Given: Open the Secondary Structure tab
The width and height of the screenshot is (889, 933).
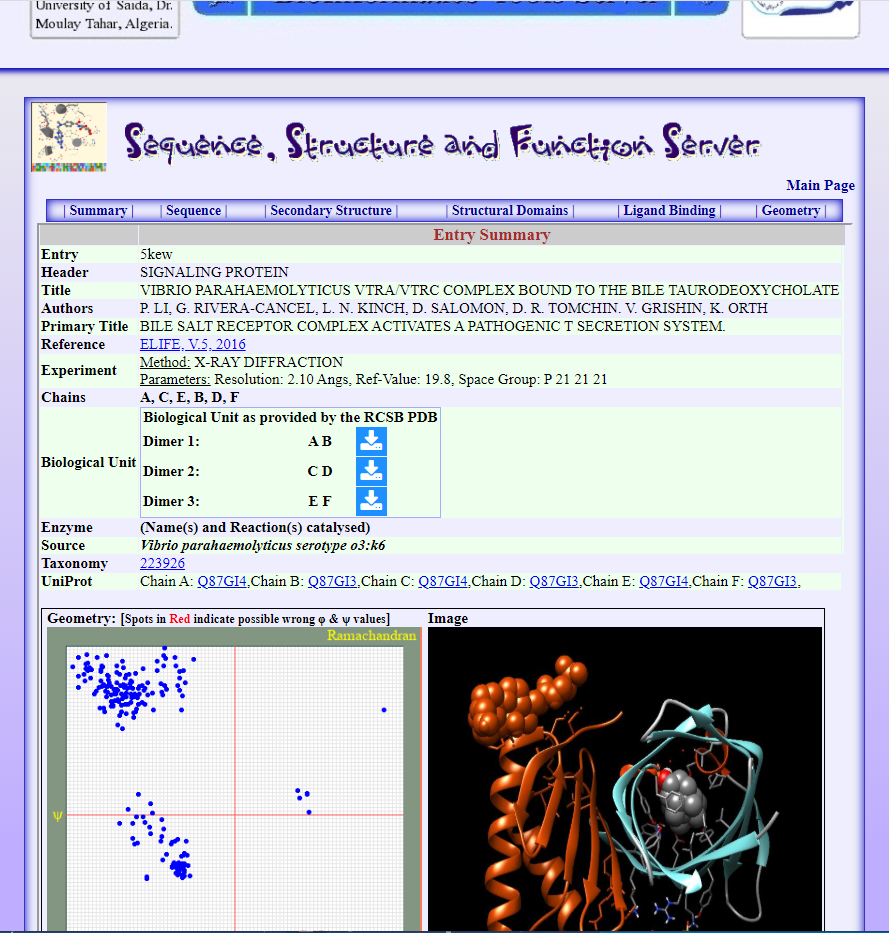Looking at the screenshot, I should pyautogui.click(x=331, y=211).
